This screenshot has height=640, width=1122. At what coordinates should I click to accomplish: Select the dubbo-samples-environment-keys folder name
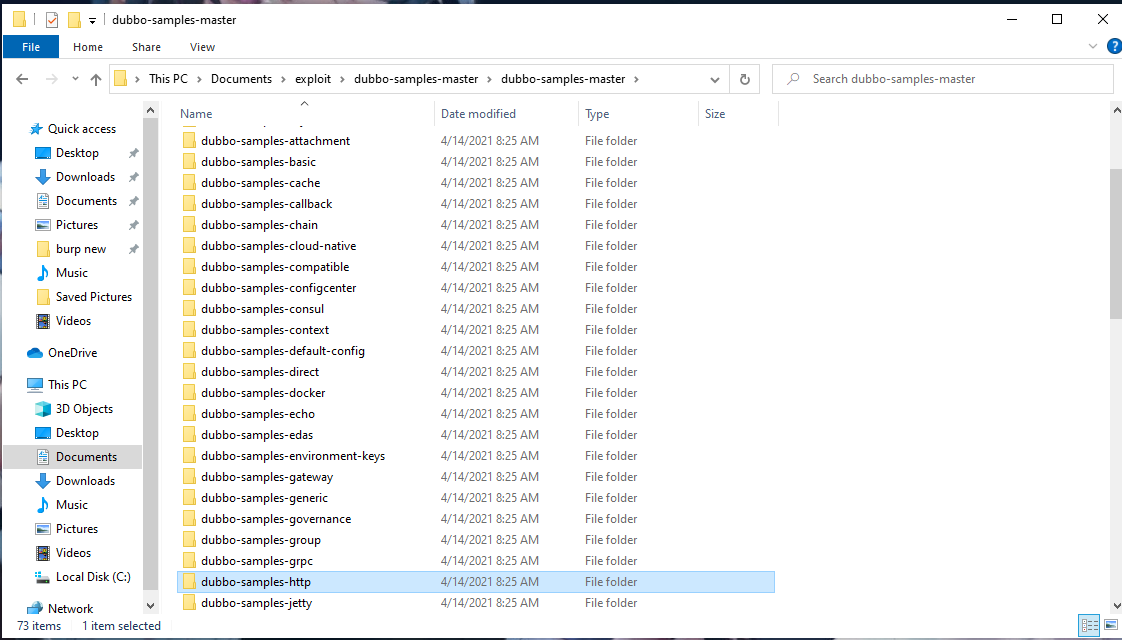pos(293,456)
